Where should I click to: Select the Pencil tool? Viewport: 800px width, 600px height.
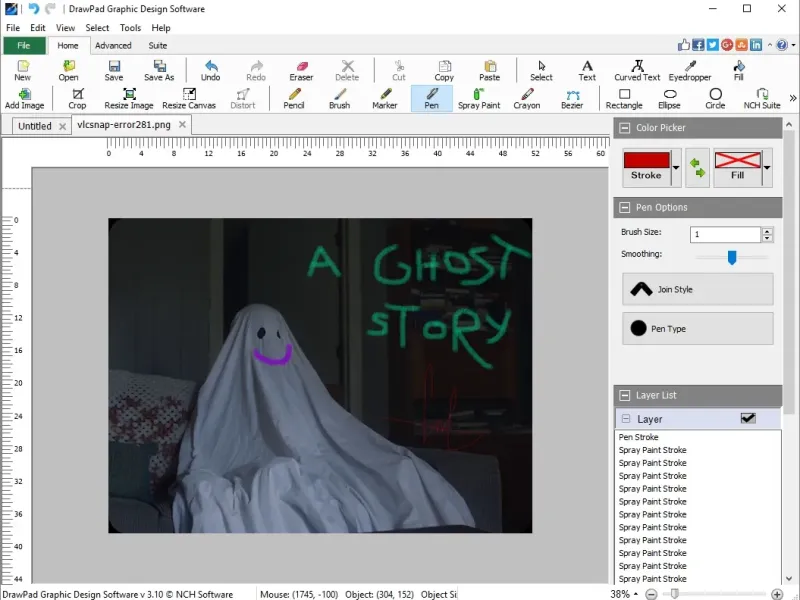pyautogui.click(x=294, y=98)
